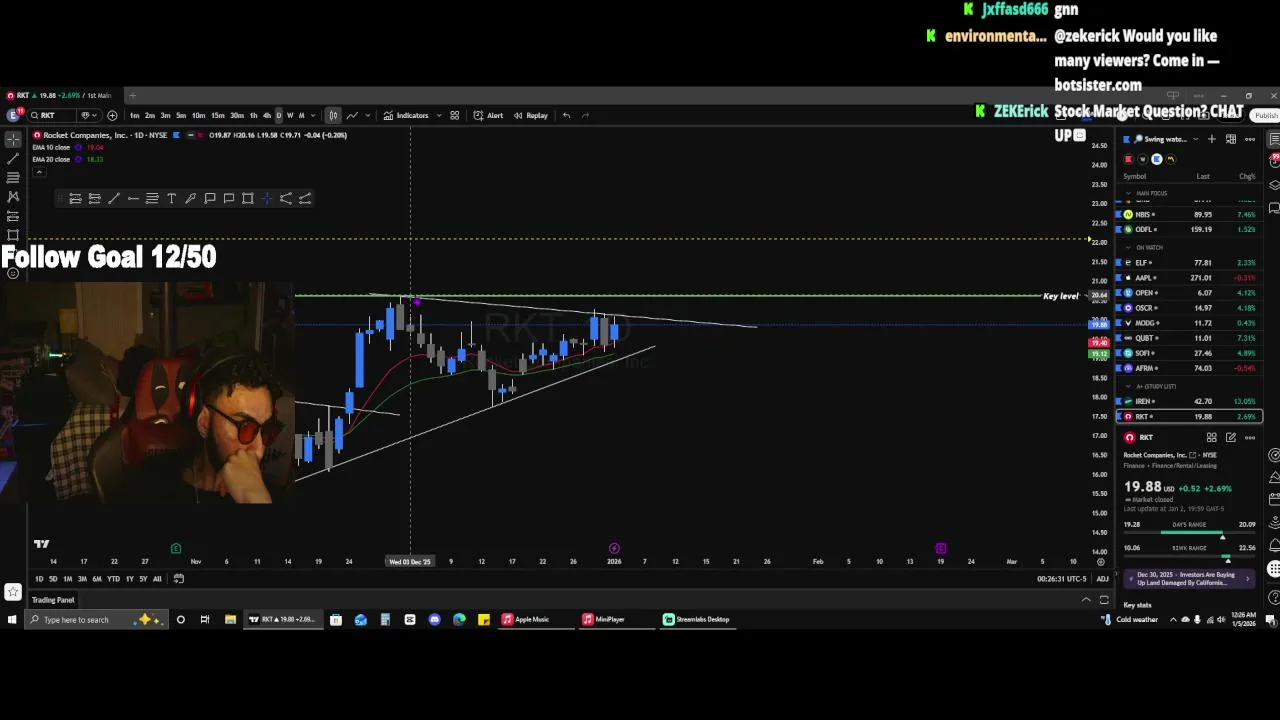Select the W weekly timeframe

click(290, 115)
